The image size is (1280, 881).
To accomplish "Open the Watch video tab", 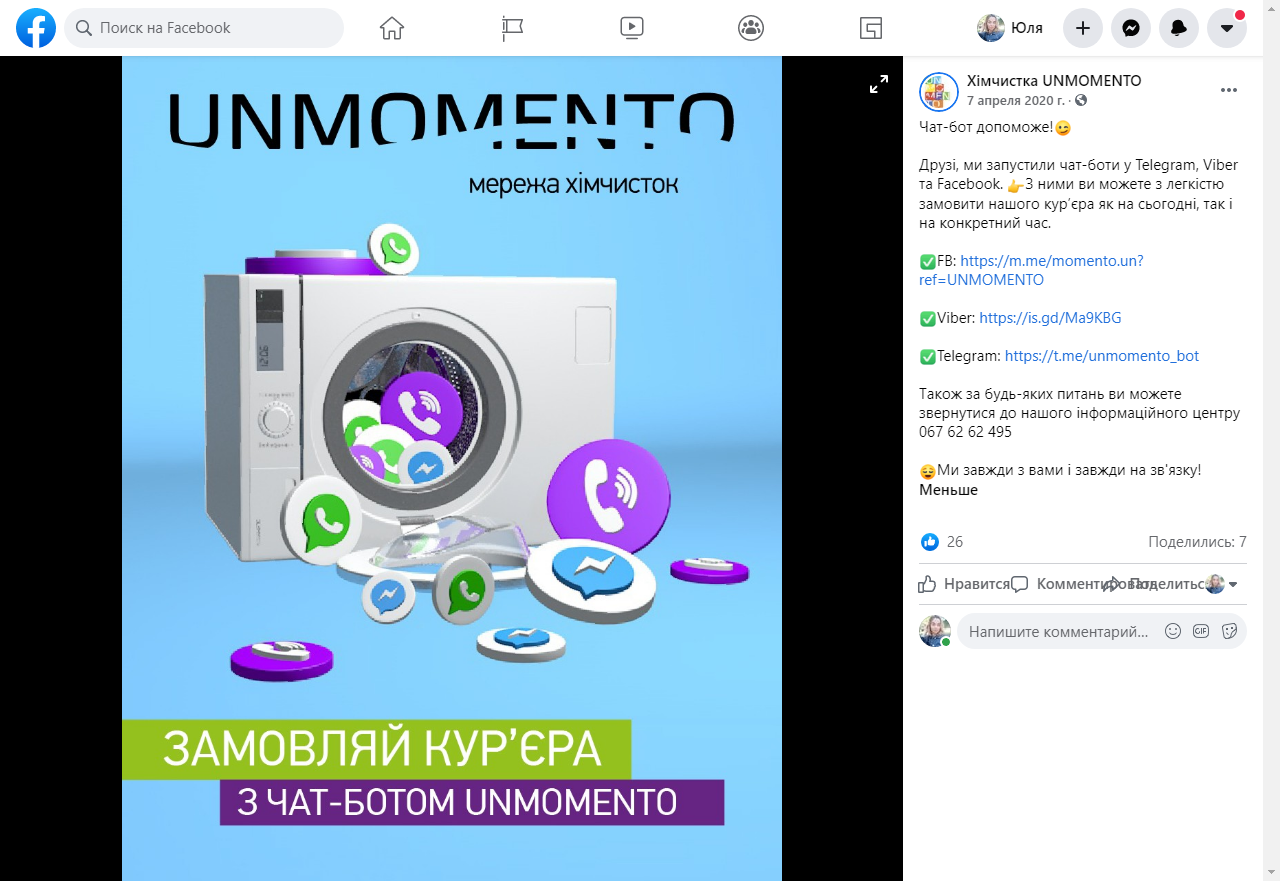I will click(632, 28).
